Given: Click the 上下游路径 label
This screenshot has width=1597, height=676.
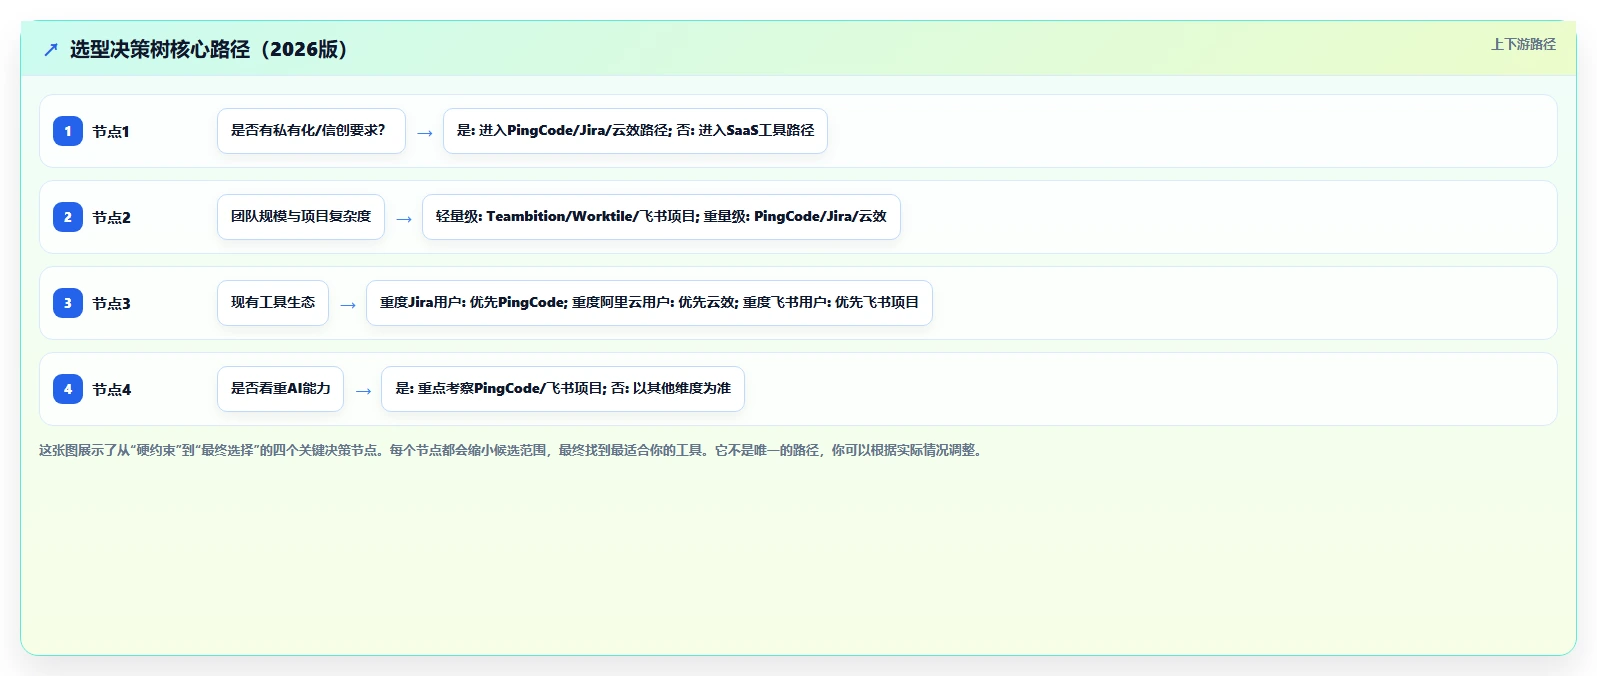Looking at the screenshot, I should (x=1523, y=44).
